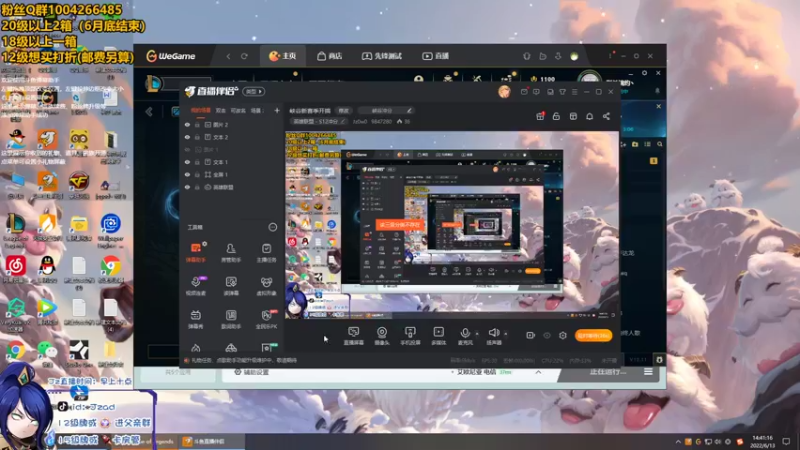Click the WeGame refresh icon
Viewport: 800px width, 450px height.
pos(244,56)
